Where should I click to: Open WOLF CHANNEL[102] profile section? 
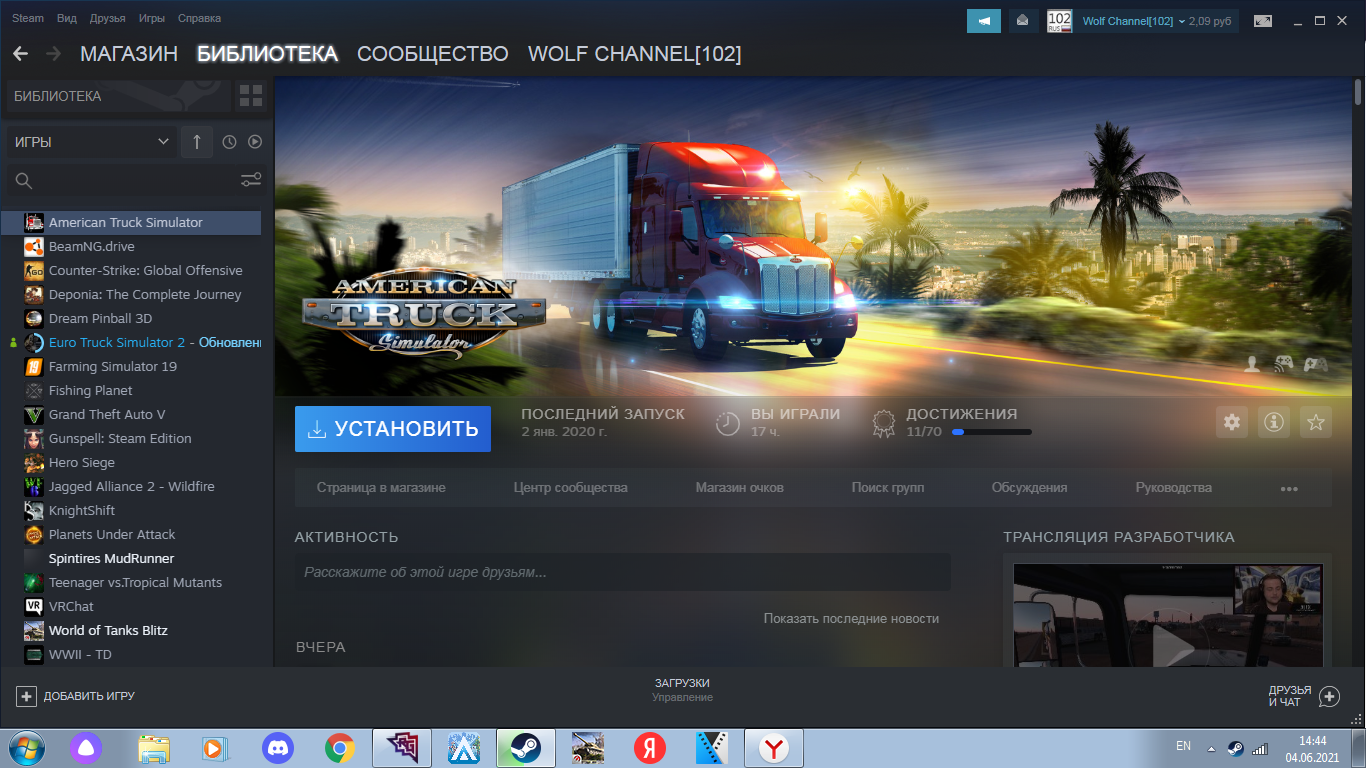(x=635, y=54)
